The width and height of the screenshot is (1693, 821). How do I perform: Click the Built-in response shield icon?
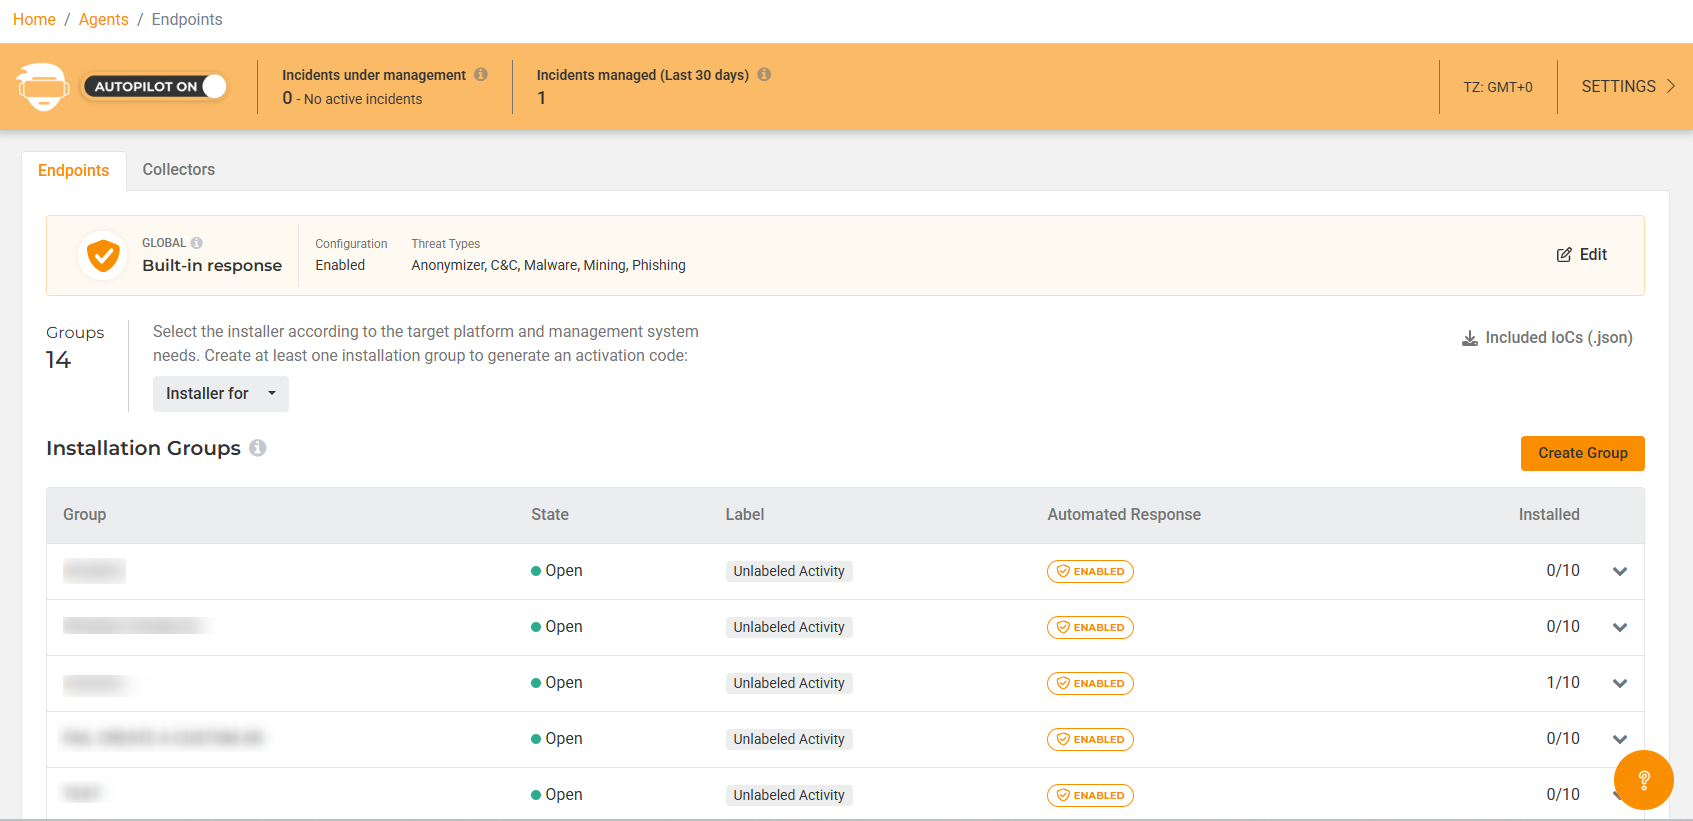[x=102, y=256]
